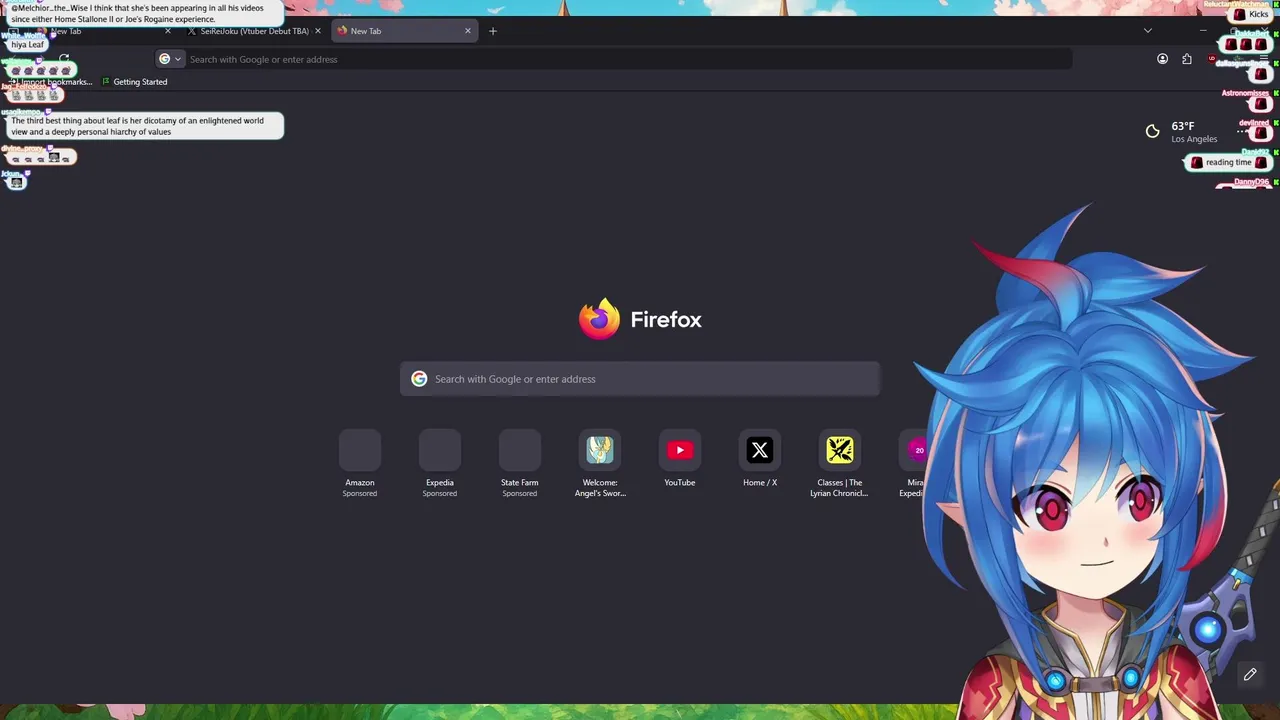Open the Firefox account profile icon

1162,59
